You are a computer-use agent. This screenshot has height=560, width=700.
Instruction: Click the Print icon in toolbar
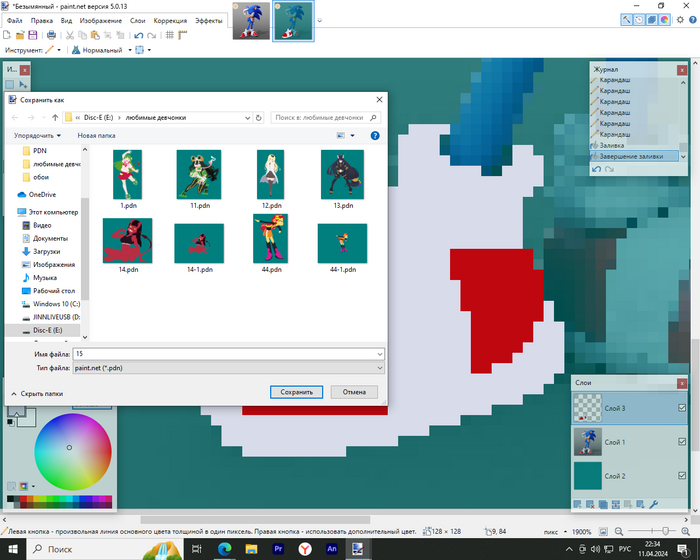[53, 35]
